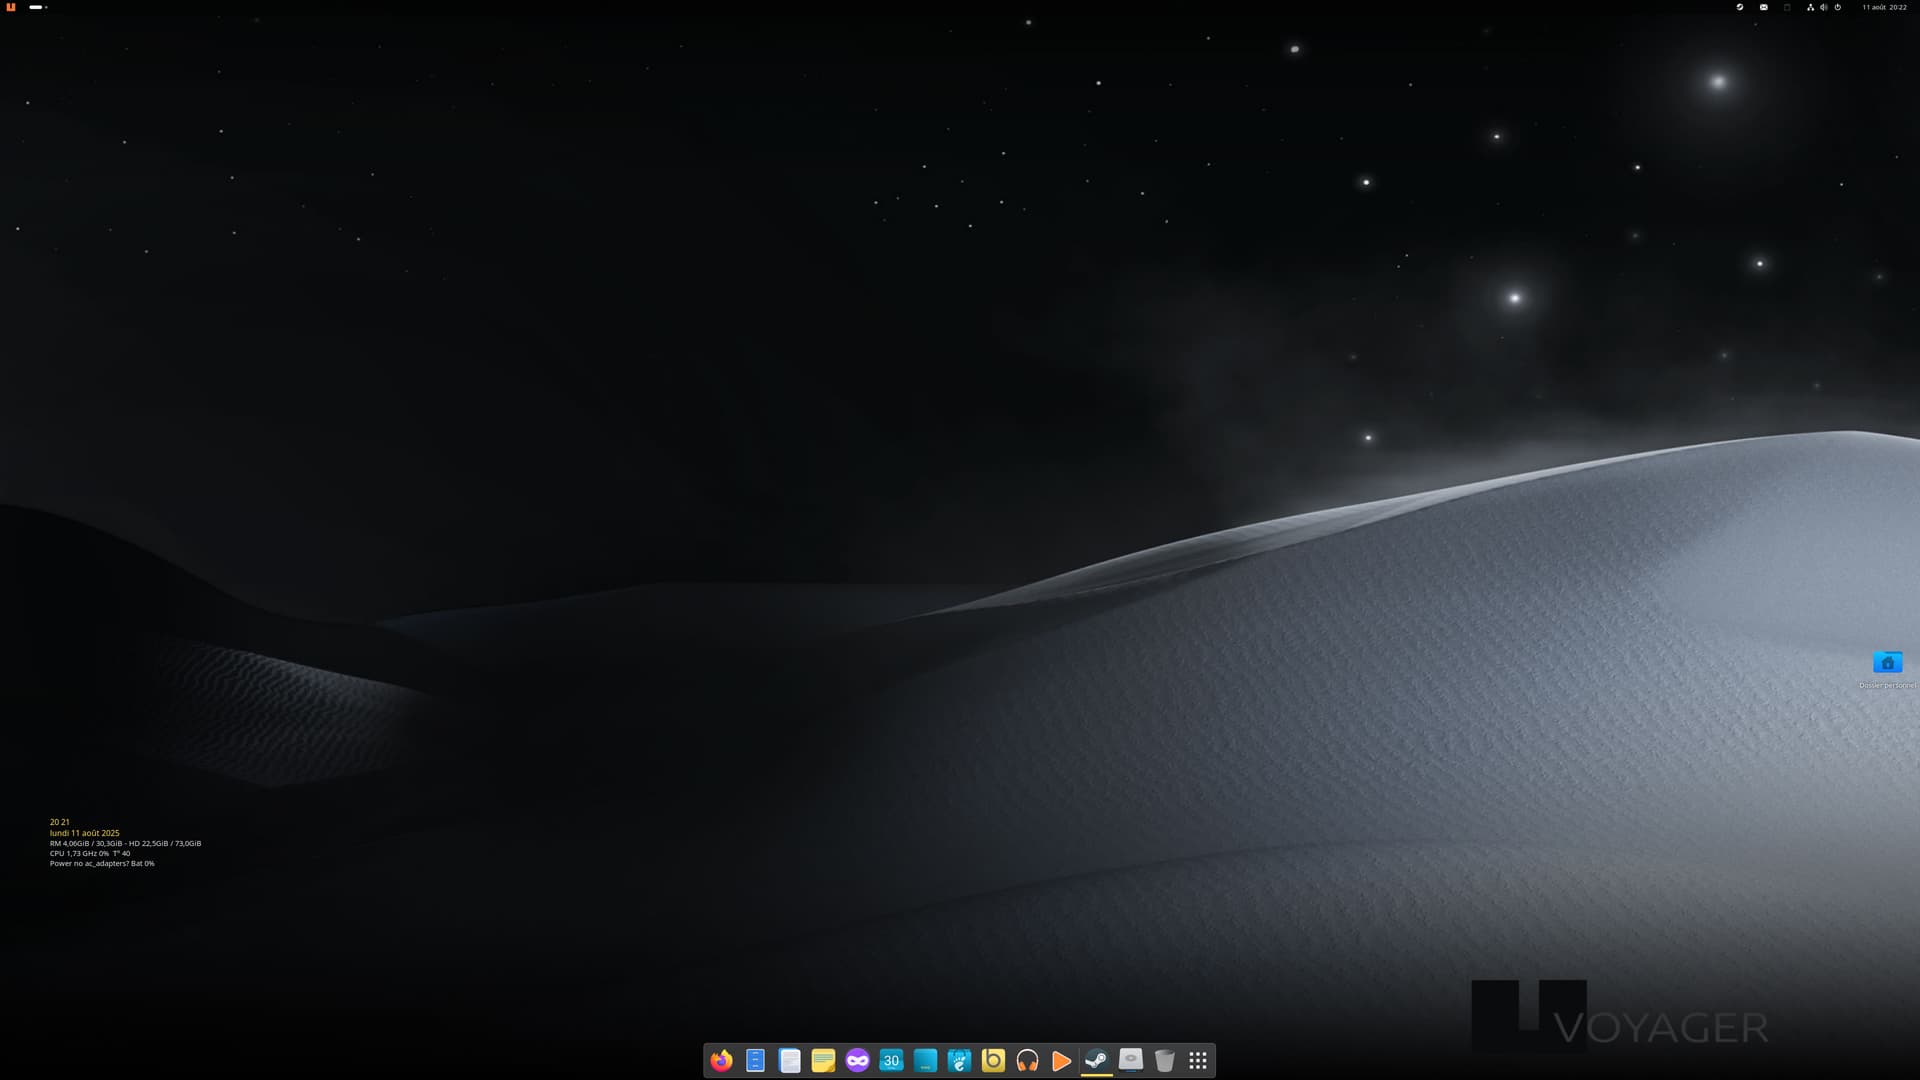
Task: Open the Dossier personnel desktop folder
Action: [1887, 663]
